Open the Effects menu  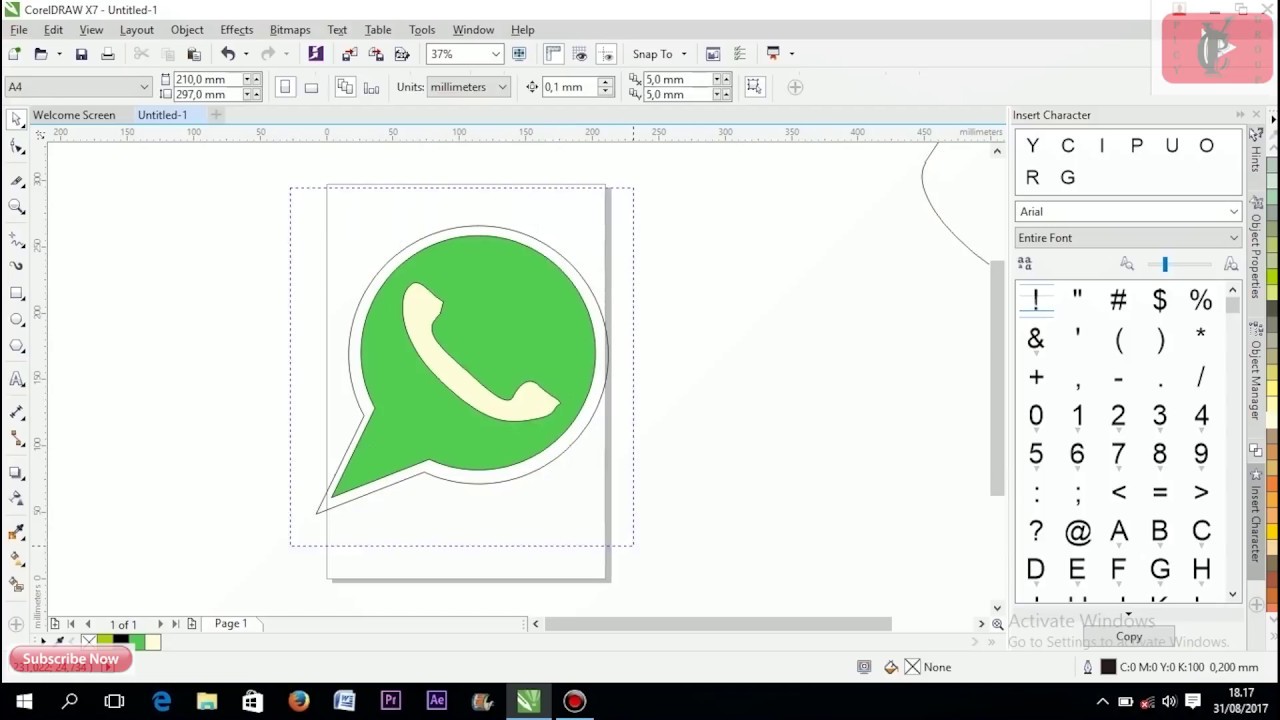[237, 30]
